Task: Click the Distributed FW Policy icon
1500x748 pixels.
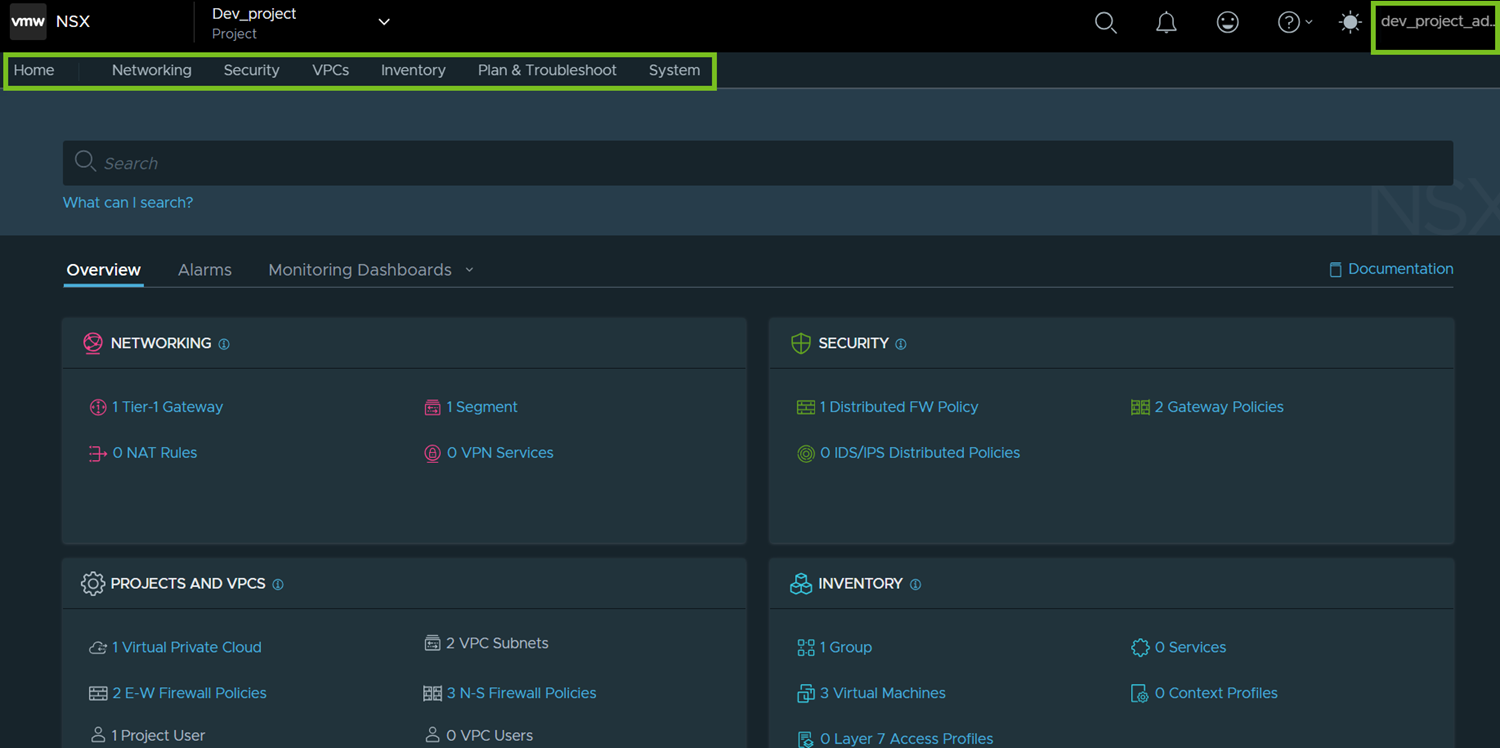Action: 805,407
